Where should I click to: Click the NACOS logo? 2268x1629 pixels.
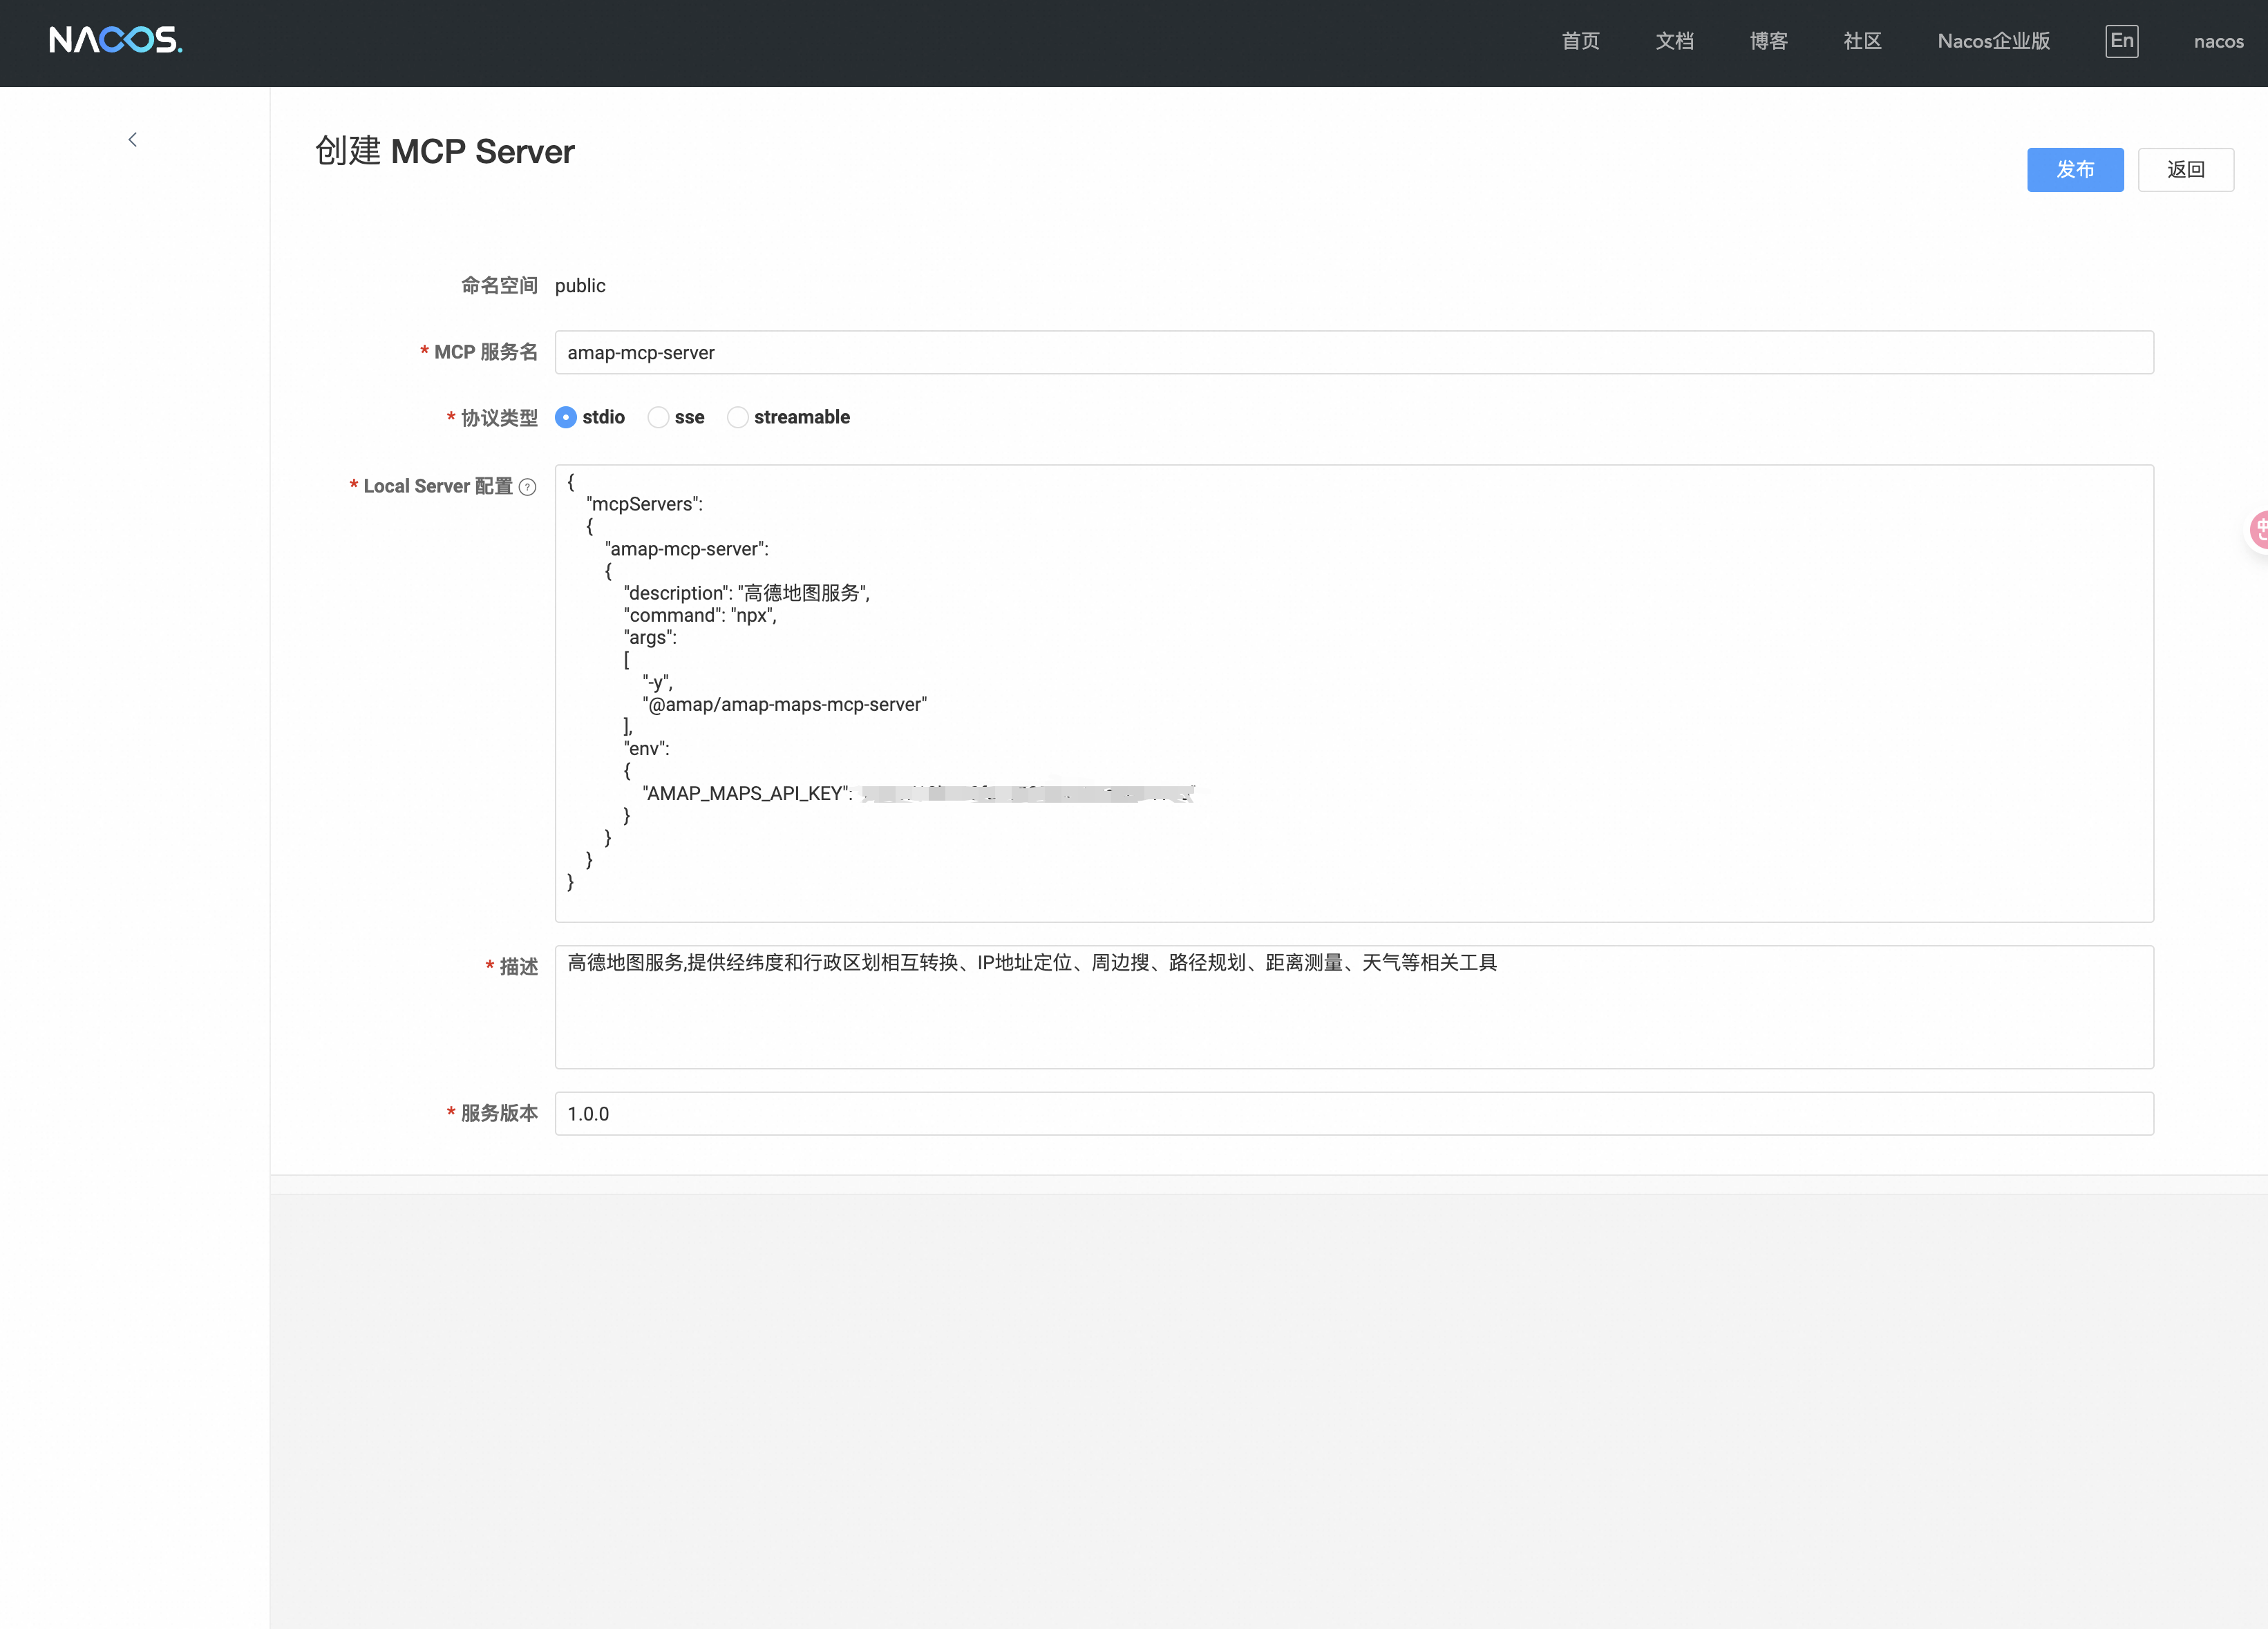pyautogui.click(x=116, y=40)
